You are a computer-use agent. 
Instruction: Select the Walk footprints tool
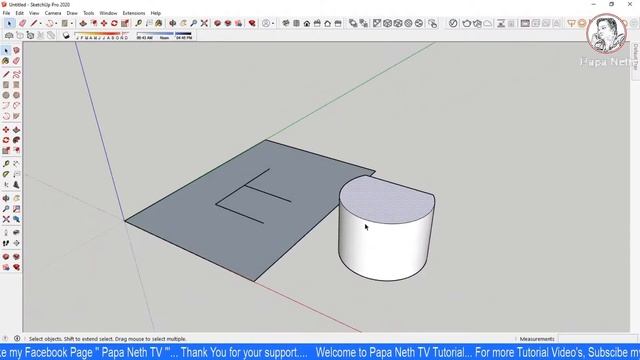coord(6,243)
